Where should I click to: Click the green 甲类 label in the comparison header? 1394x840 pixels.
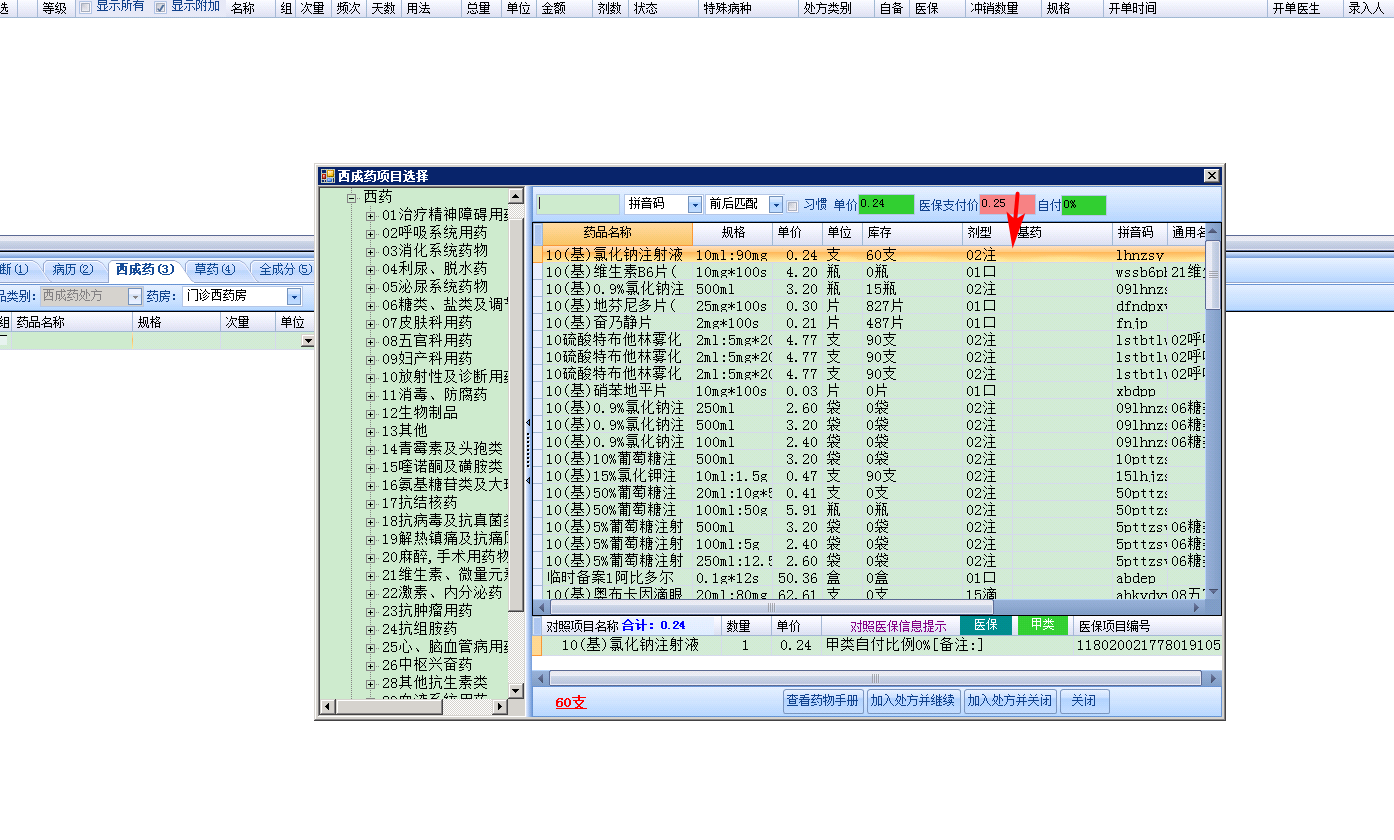1042,625
